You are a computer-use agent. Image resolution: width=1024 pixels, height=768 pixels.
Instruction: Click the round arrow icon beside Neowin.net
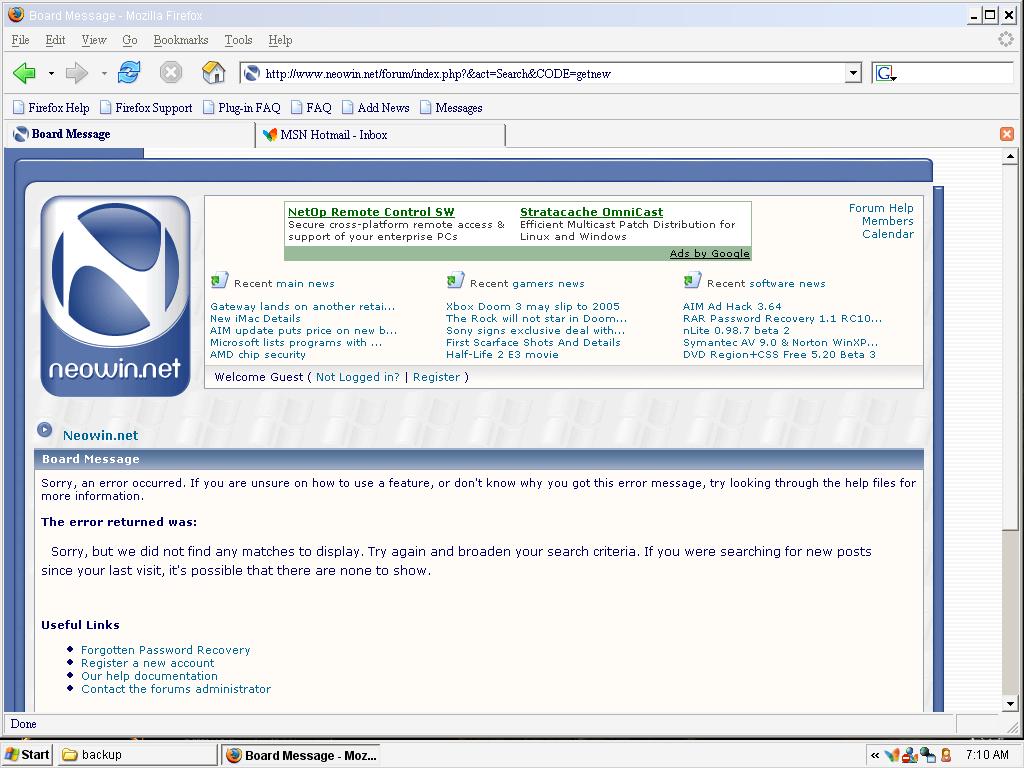click(x=44, y=430)
